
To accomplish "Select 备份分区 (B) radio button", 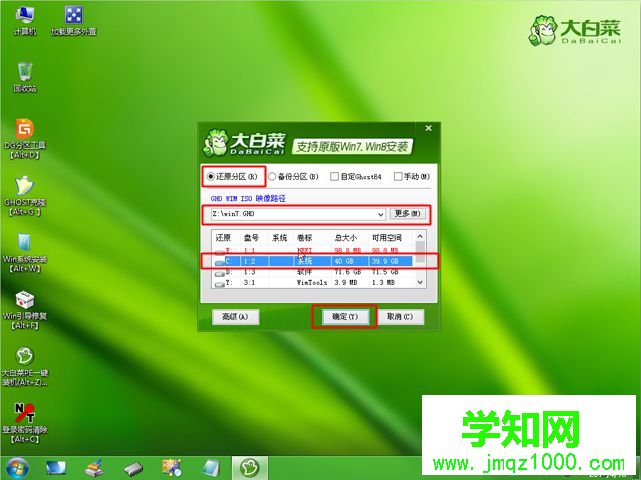I will pos(272,177).
